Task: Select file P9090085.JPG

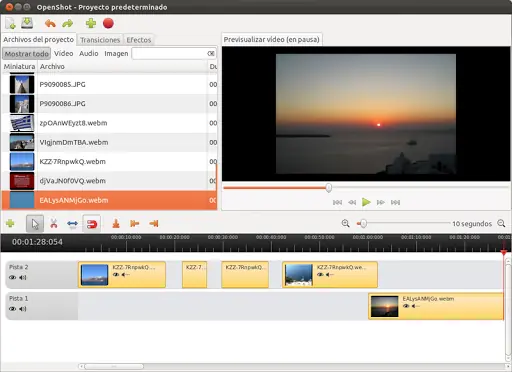Action: [109, 84]
